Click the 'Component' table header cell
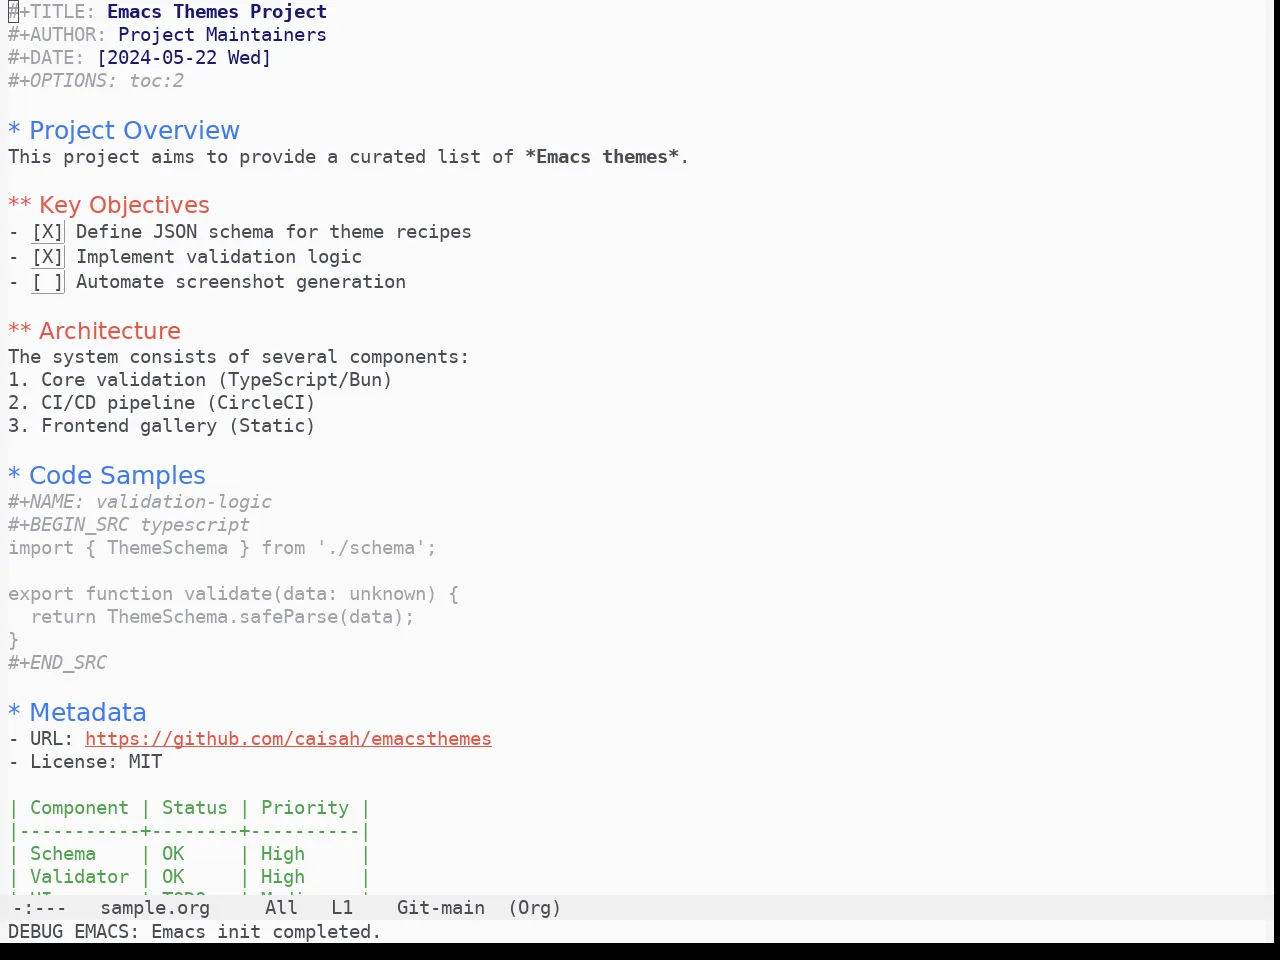 [x=79, y=808]
